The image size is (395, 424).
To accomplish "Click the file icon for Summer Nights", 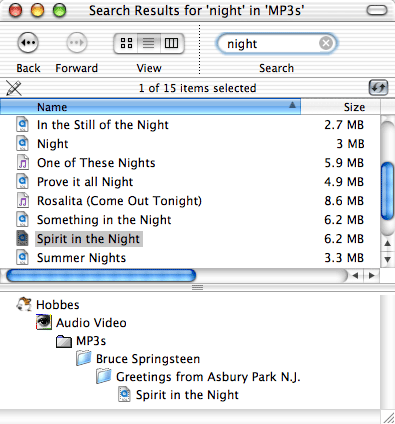I will pyautogui.click(x=22, y=258).
